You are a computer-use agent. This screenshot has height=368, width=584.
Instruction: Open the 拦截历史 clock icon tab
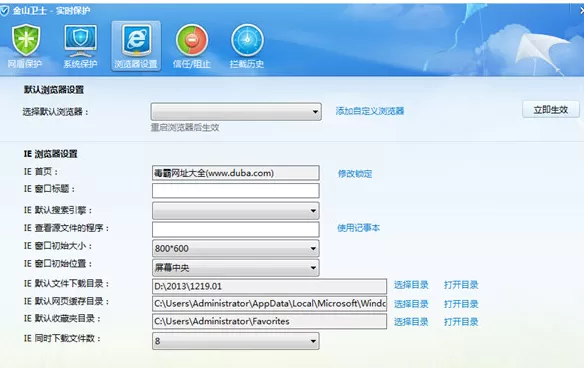tap(247, 46)
